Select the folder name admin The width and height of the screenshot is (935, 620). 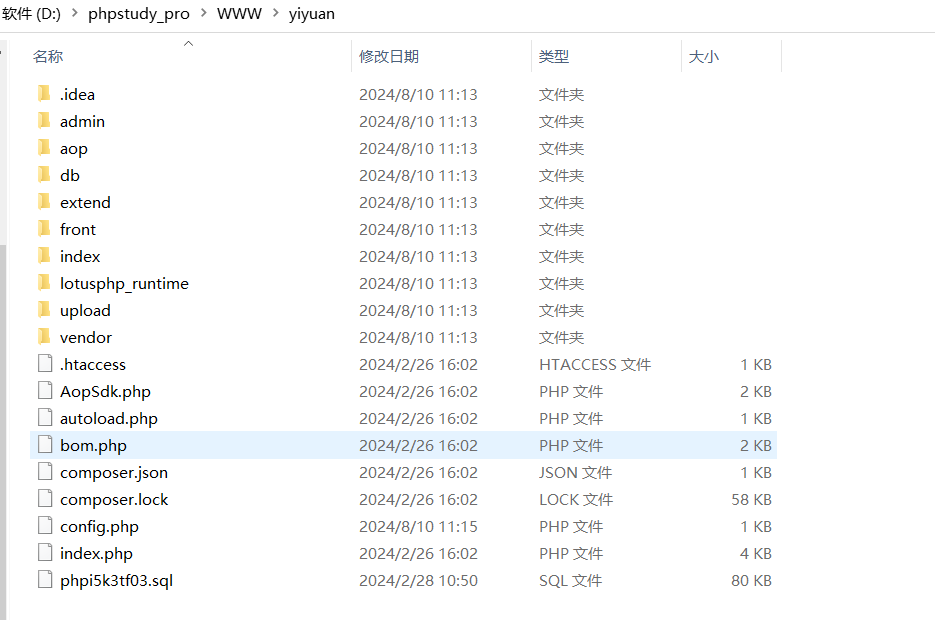tap(82, 122)
